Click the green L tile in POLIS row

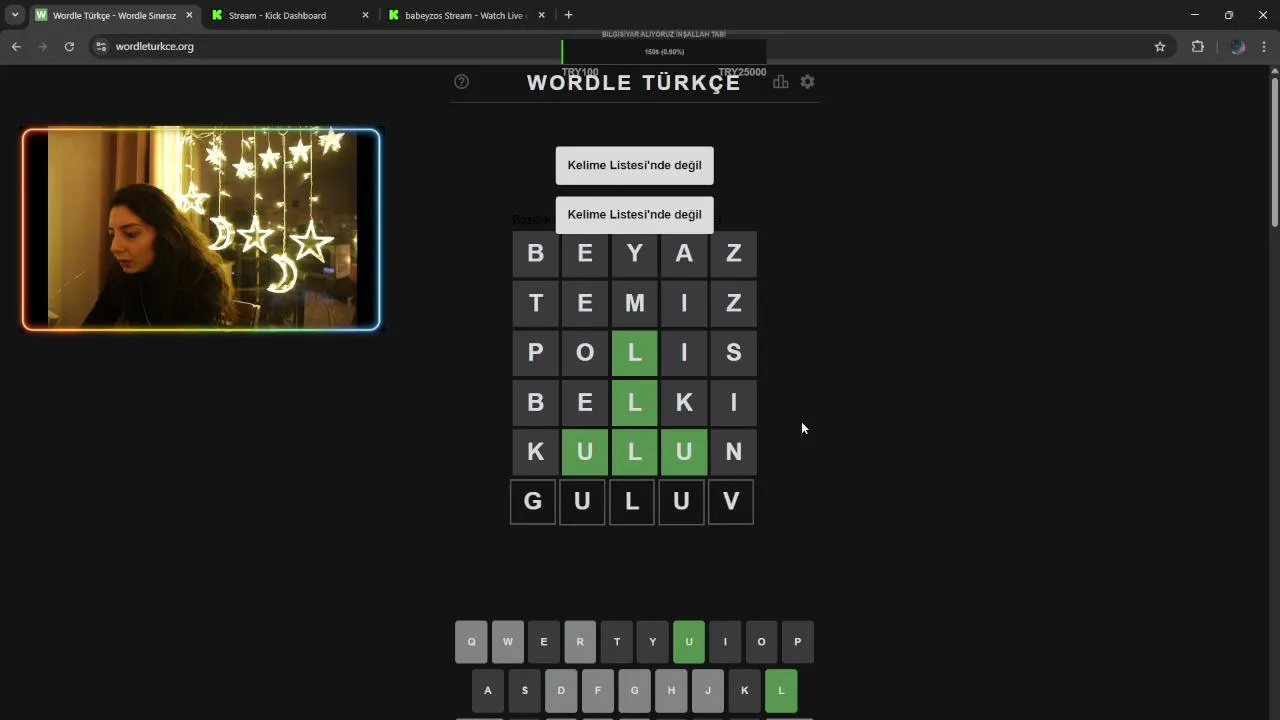[x=635, y=353]
